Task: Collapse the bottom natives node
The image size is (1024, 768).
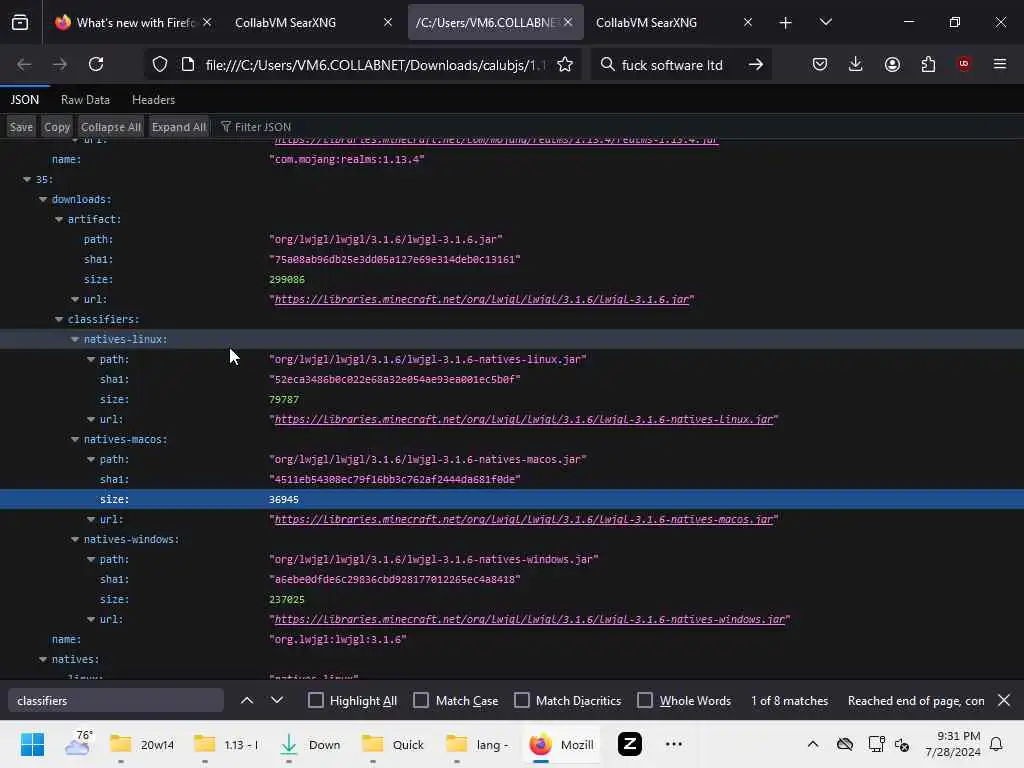Action: [43, 660]
